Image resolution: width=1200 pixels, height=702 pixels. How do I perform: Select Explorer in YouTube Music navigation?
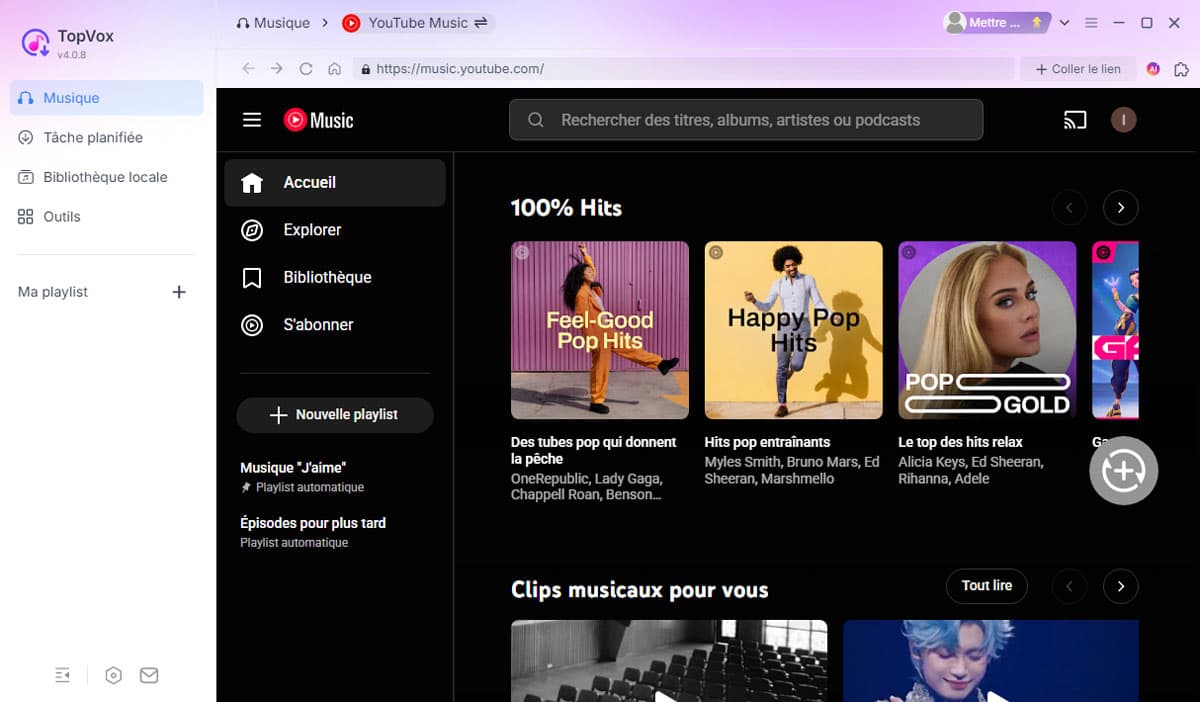click(x=335, y=230)
